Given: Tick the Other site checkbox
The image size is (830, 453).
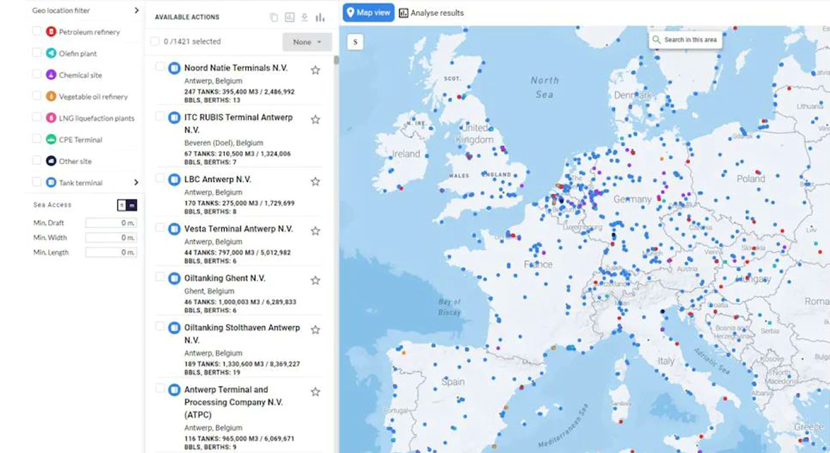Looking at the screenshot, I should (37, 160).
